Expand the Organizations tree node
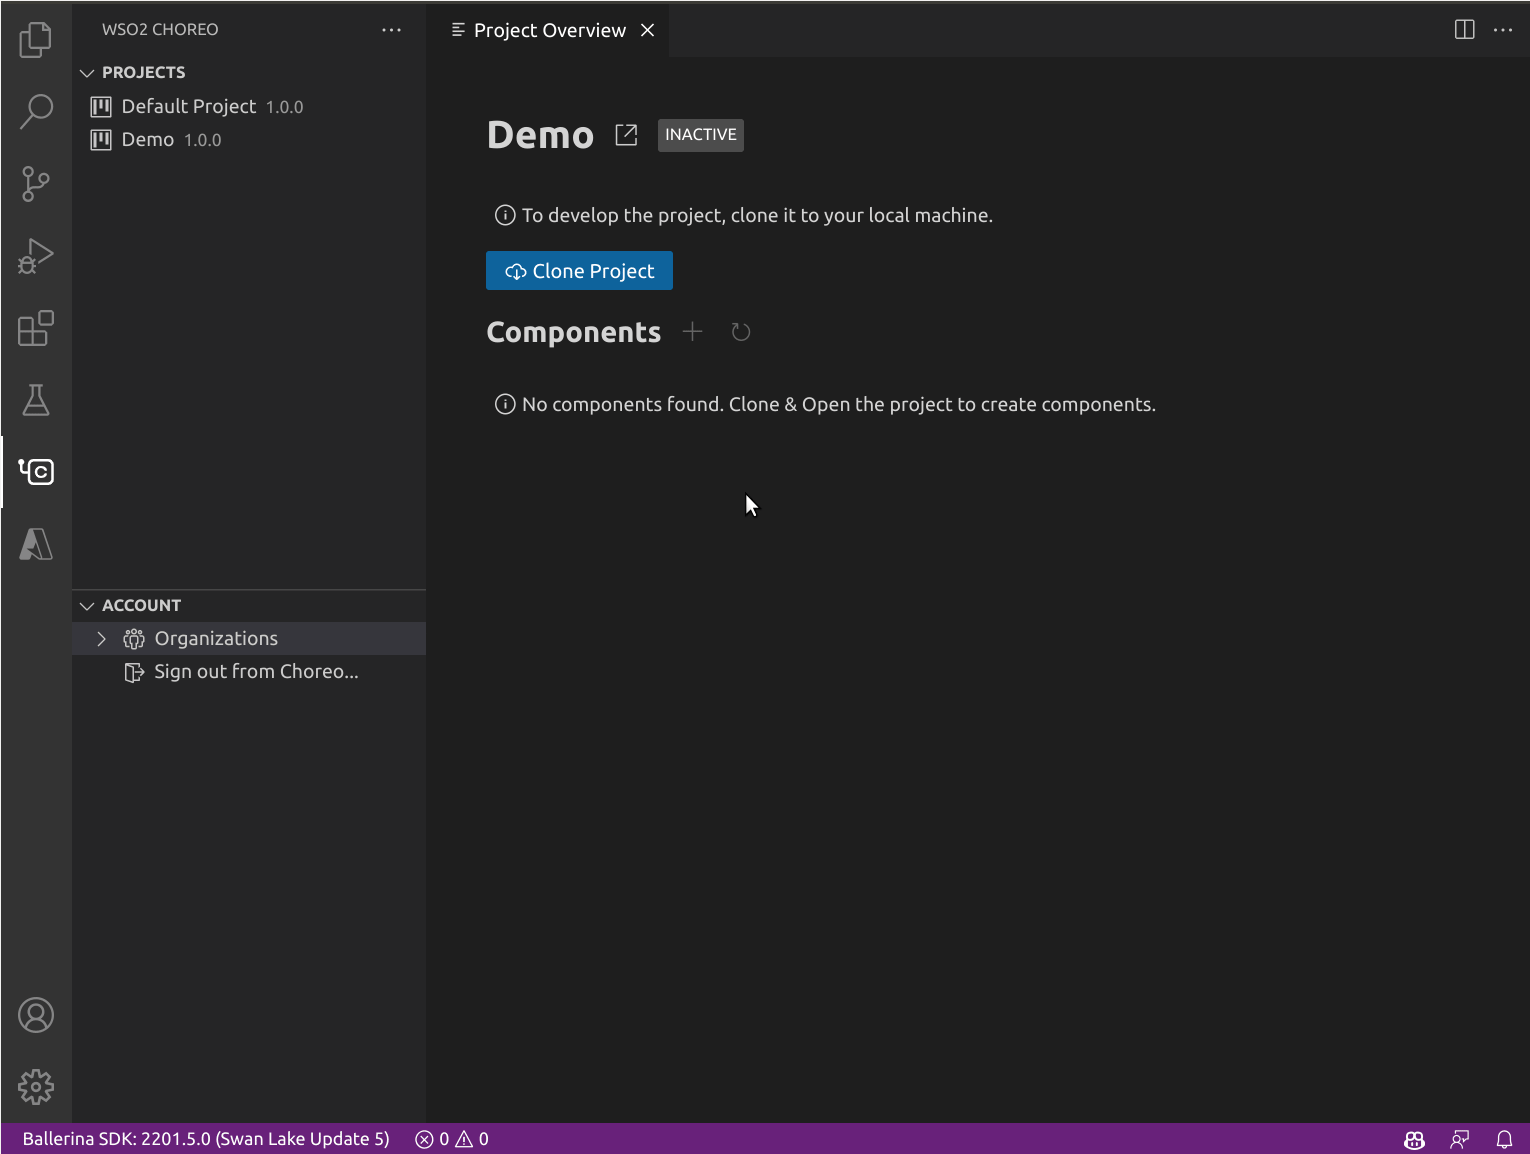The height and width of the screenshot is (1154, 1530). pyautogui.click(x=101, y=639)
